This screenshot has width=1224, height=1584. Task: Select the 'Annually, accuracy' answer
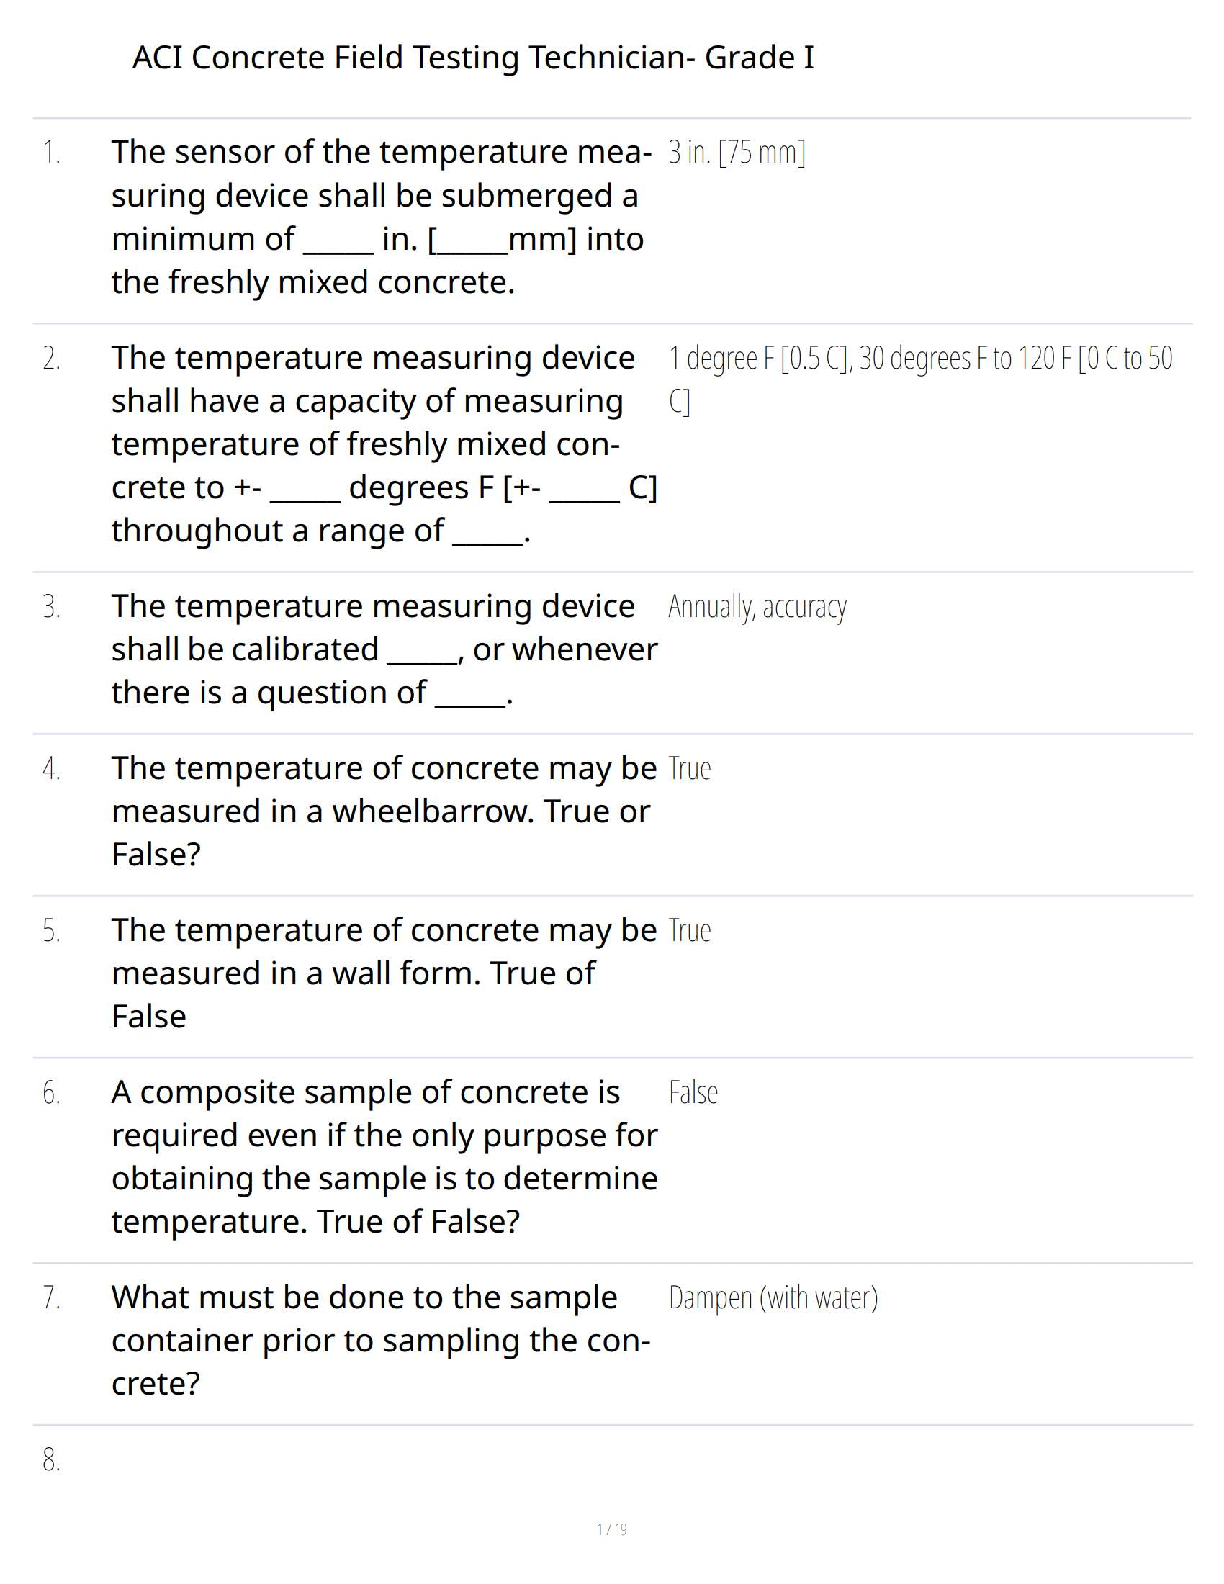coord(757,607)
